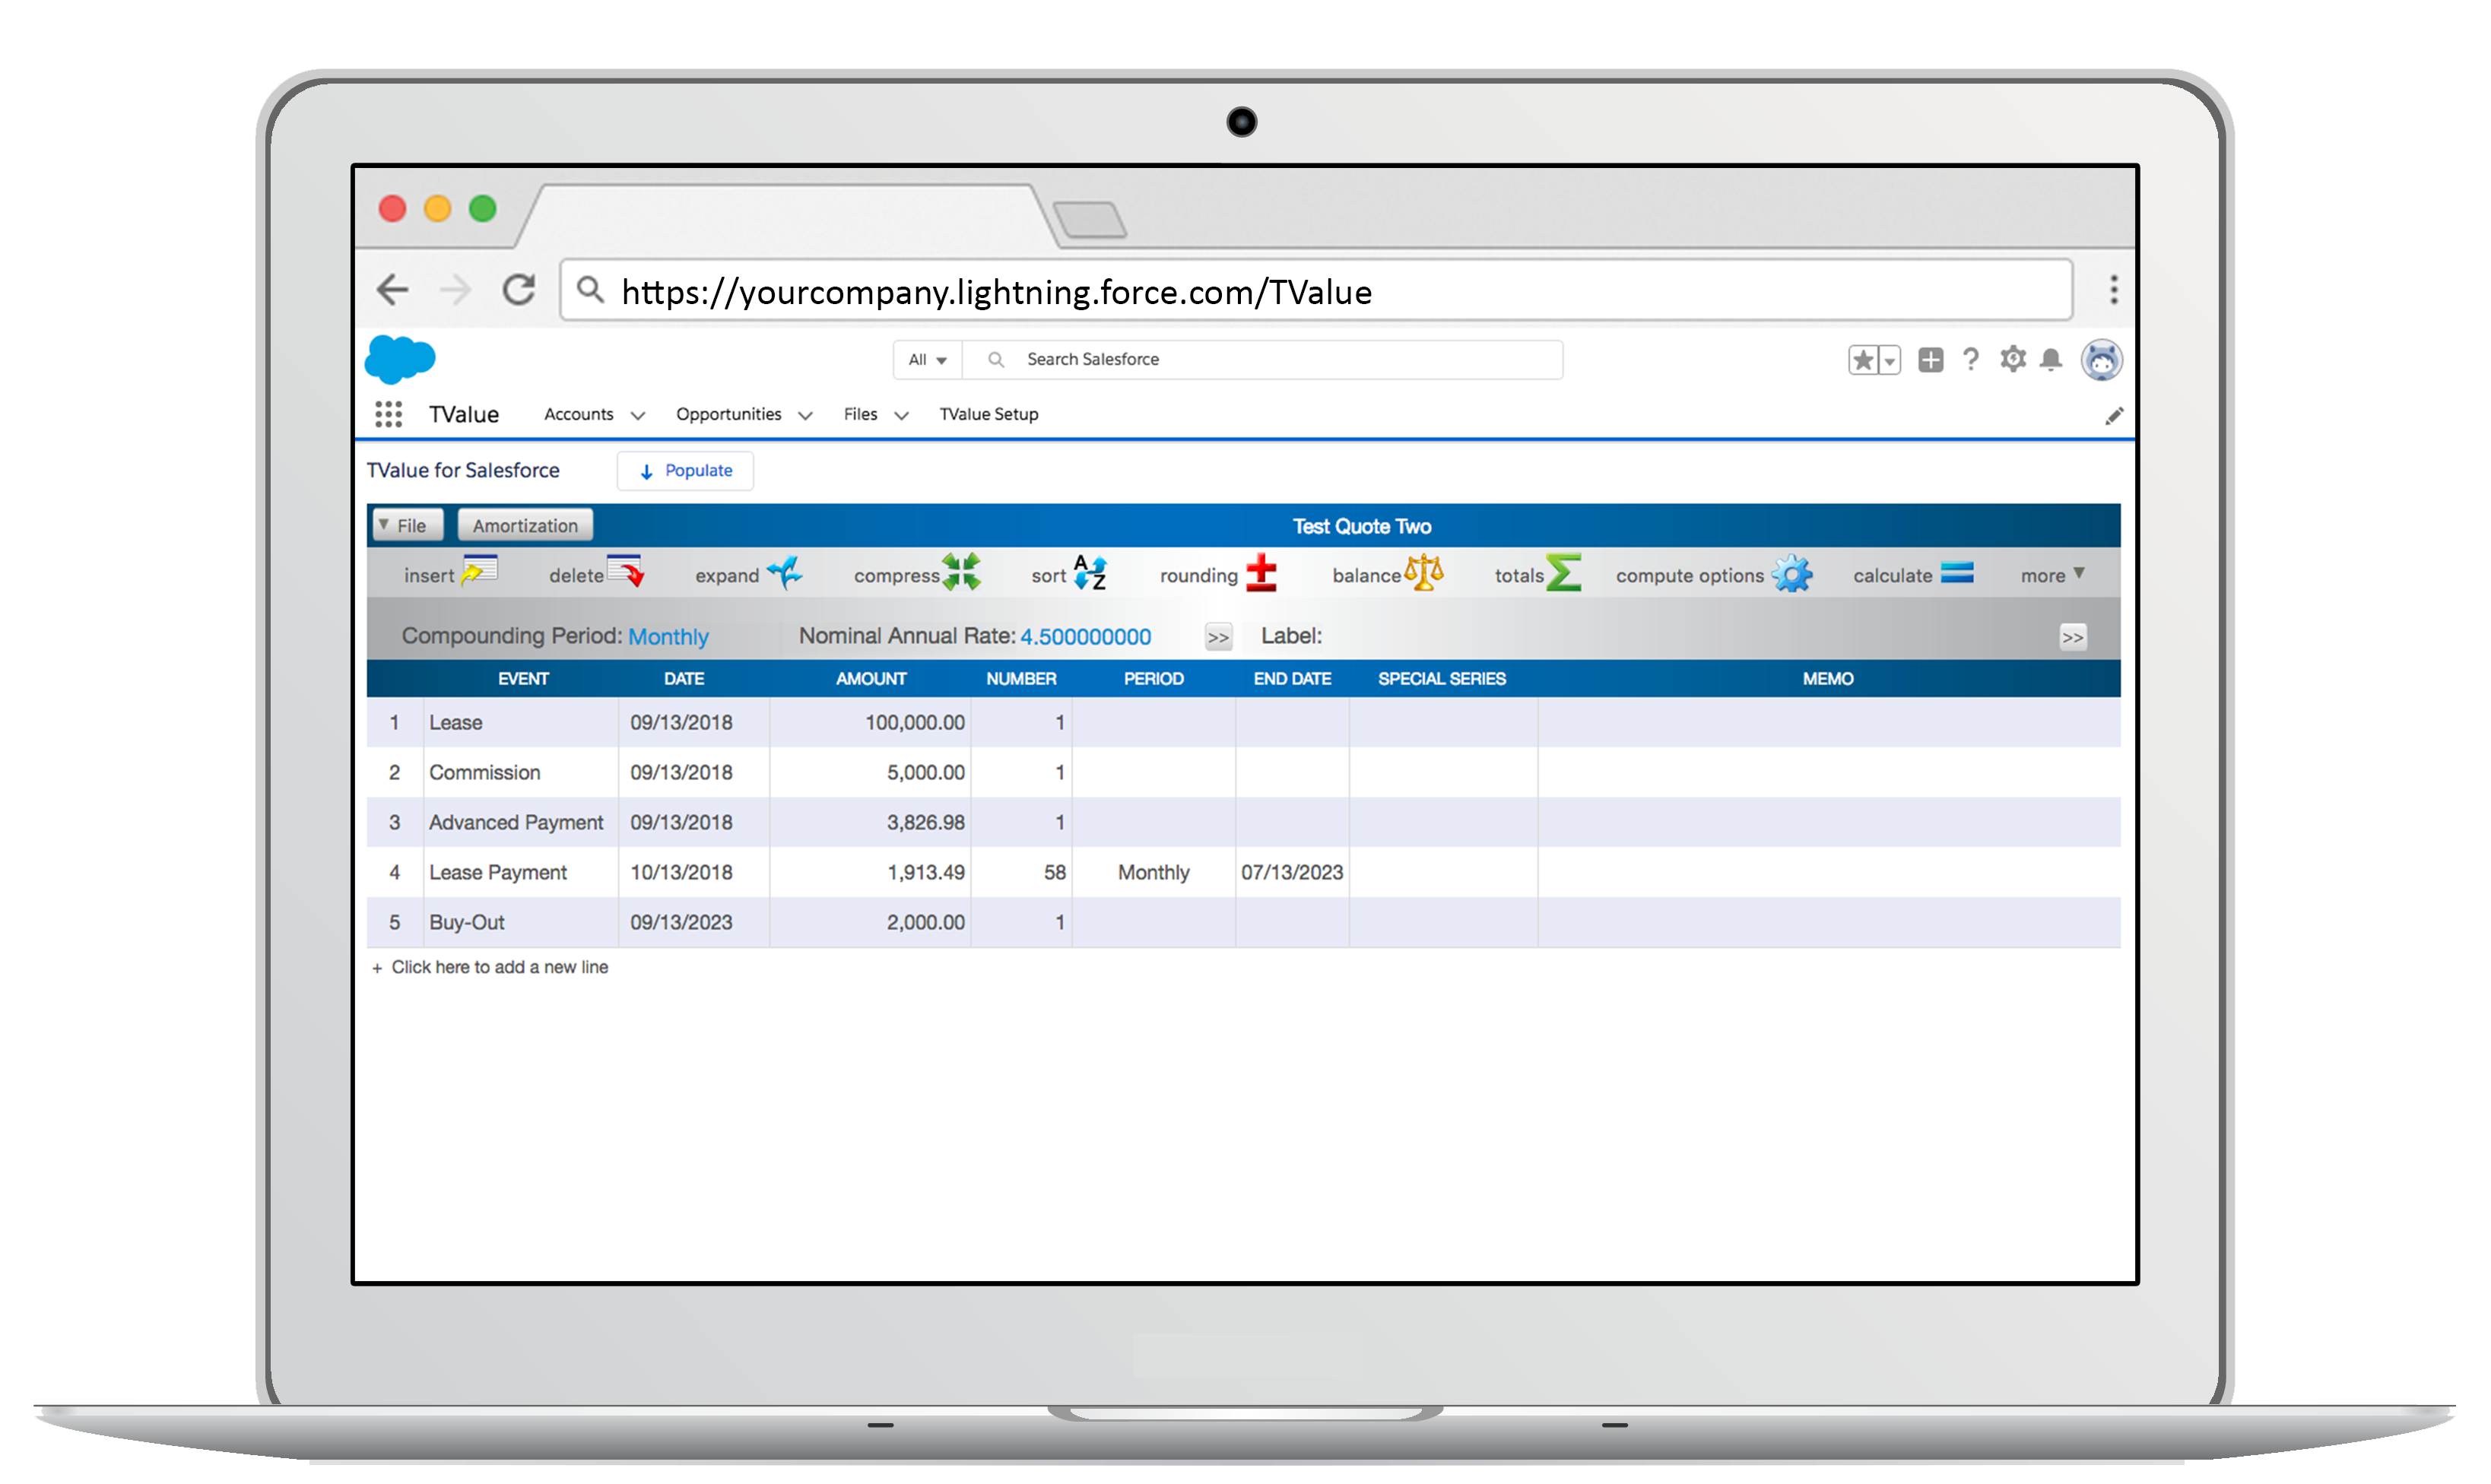Open the Salesforce app launcher grid

pos(388,414)
